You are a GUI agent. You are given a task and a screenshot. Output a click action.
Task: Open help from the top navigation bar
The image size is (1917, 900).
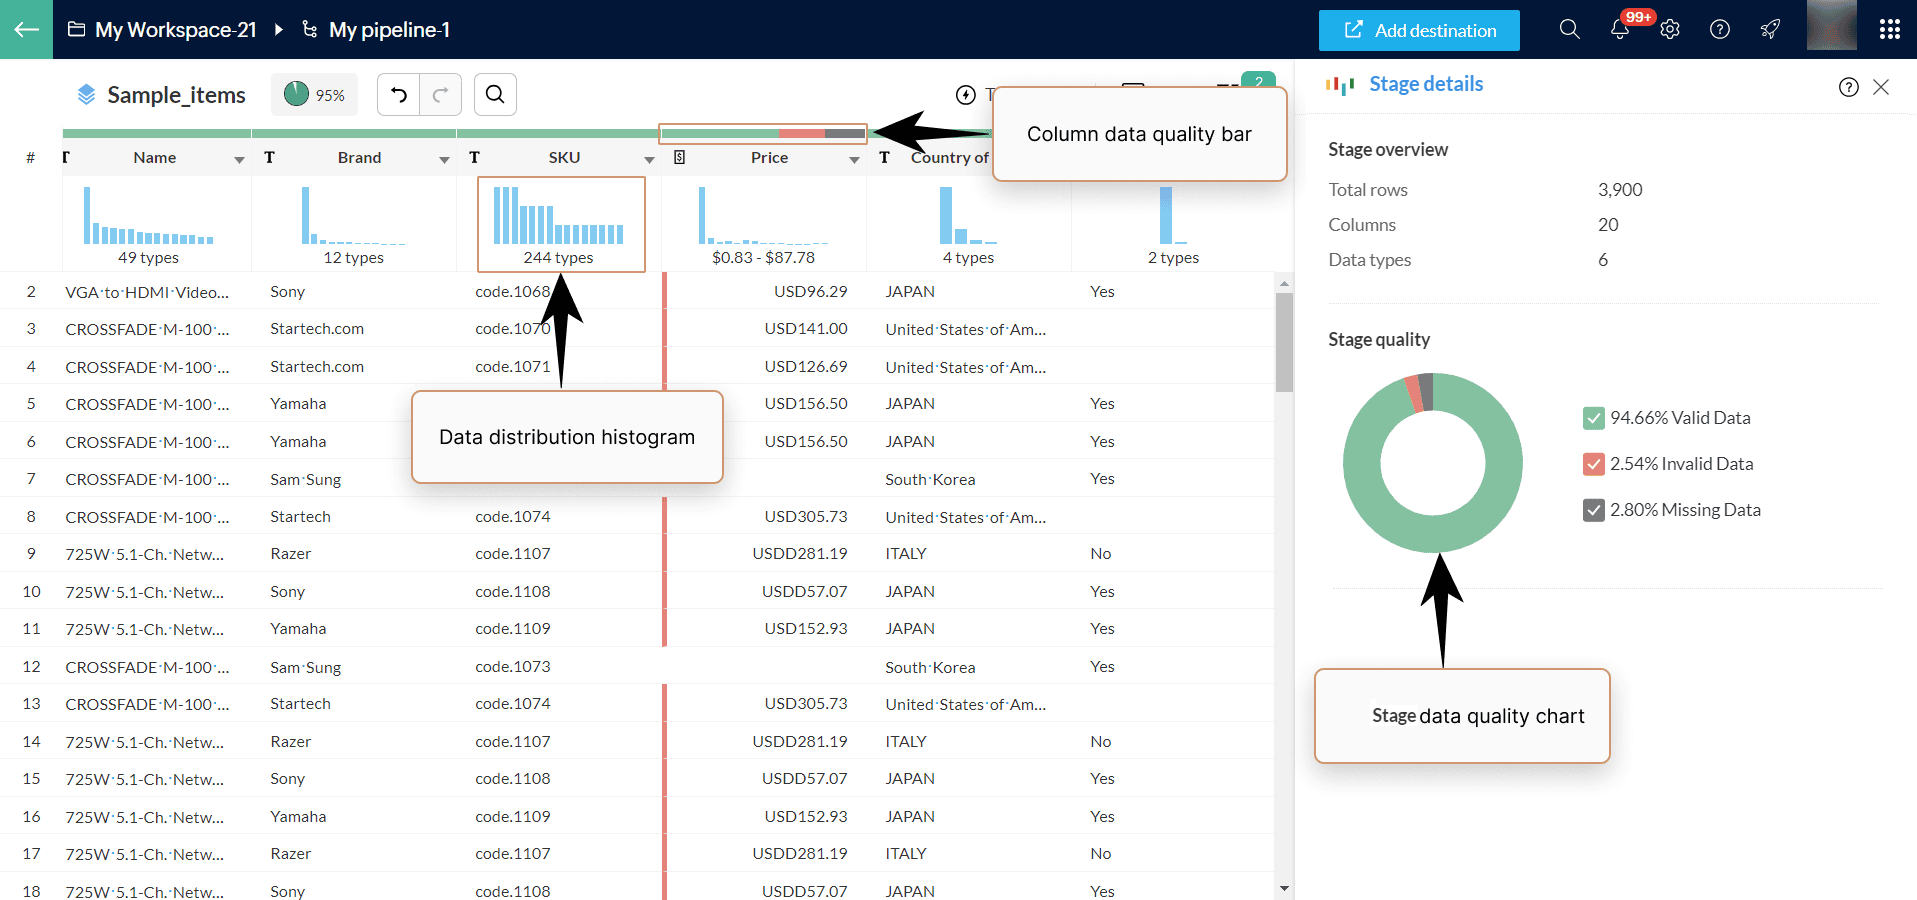point(1720,30)
